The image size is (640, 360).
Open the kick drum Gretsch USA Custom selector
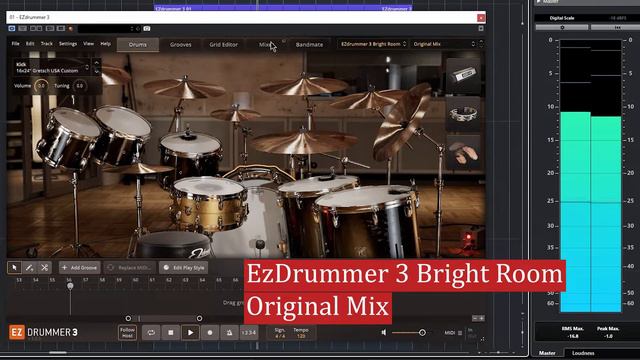click(51, 67)
